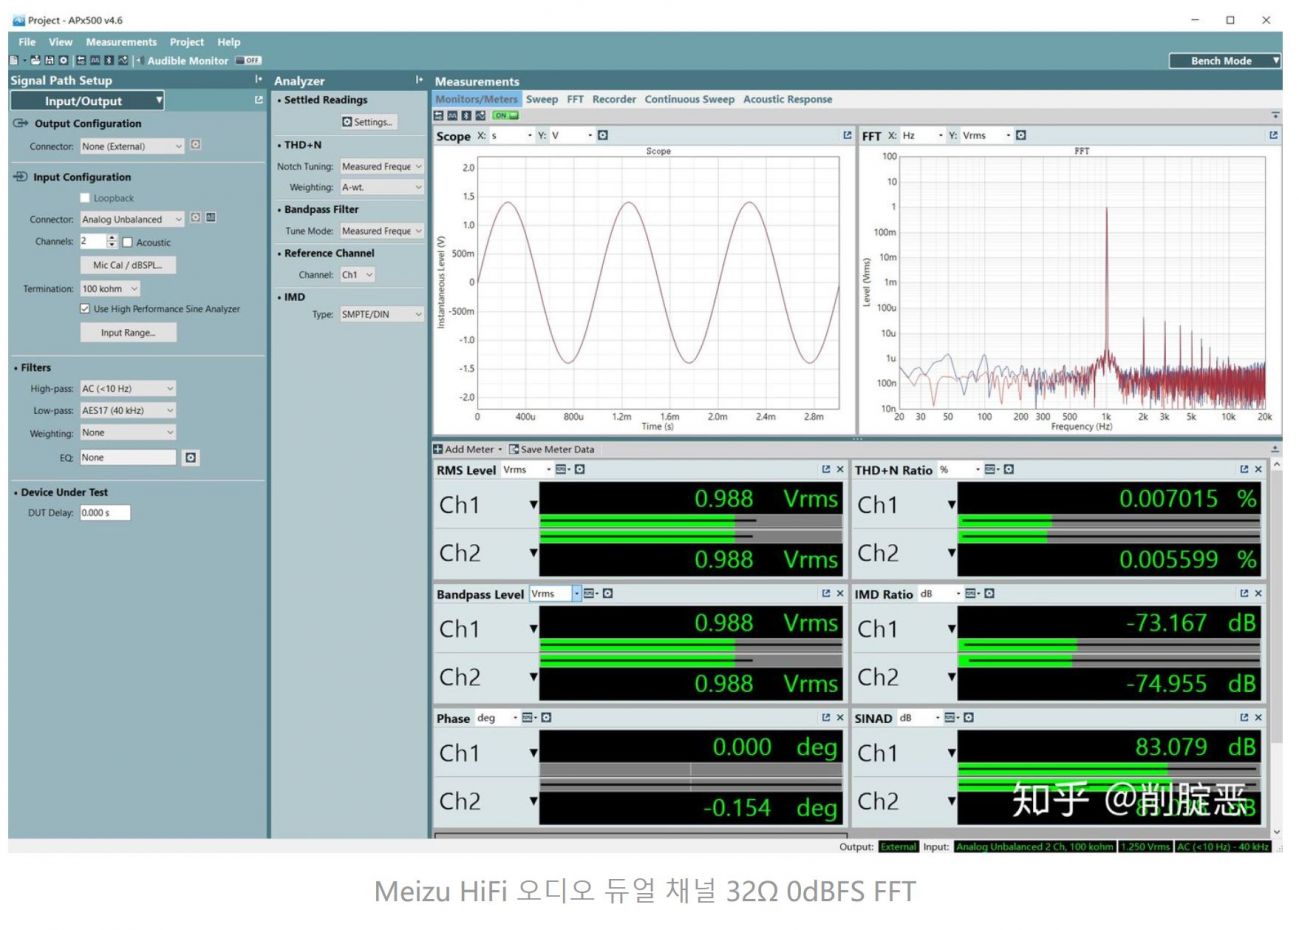Pop out the FFT graph window
Screen dimensions: 1299x930
click(x=1273, y=135)
